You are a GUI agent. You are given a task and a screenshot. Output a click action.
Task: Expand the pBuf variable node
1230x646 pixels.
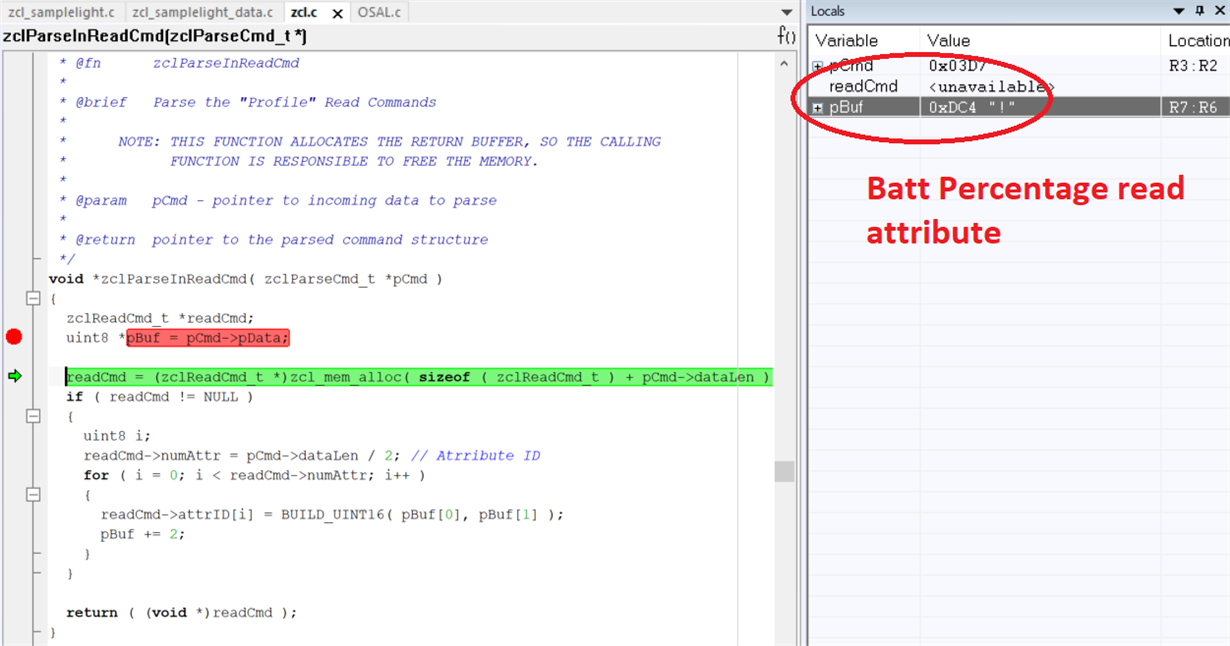click(x=818, y=107)
